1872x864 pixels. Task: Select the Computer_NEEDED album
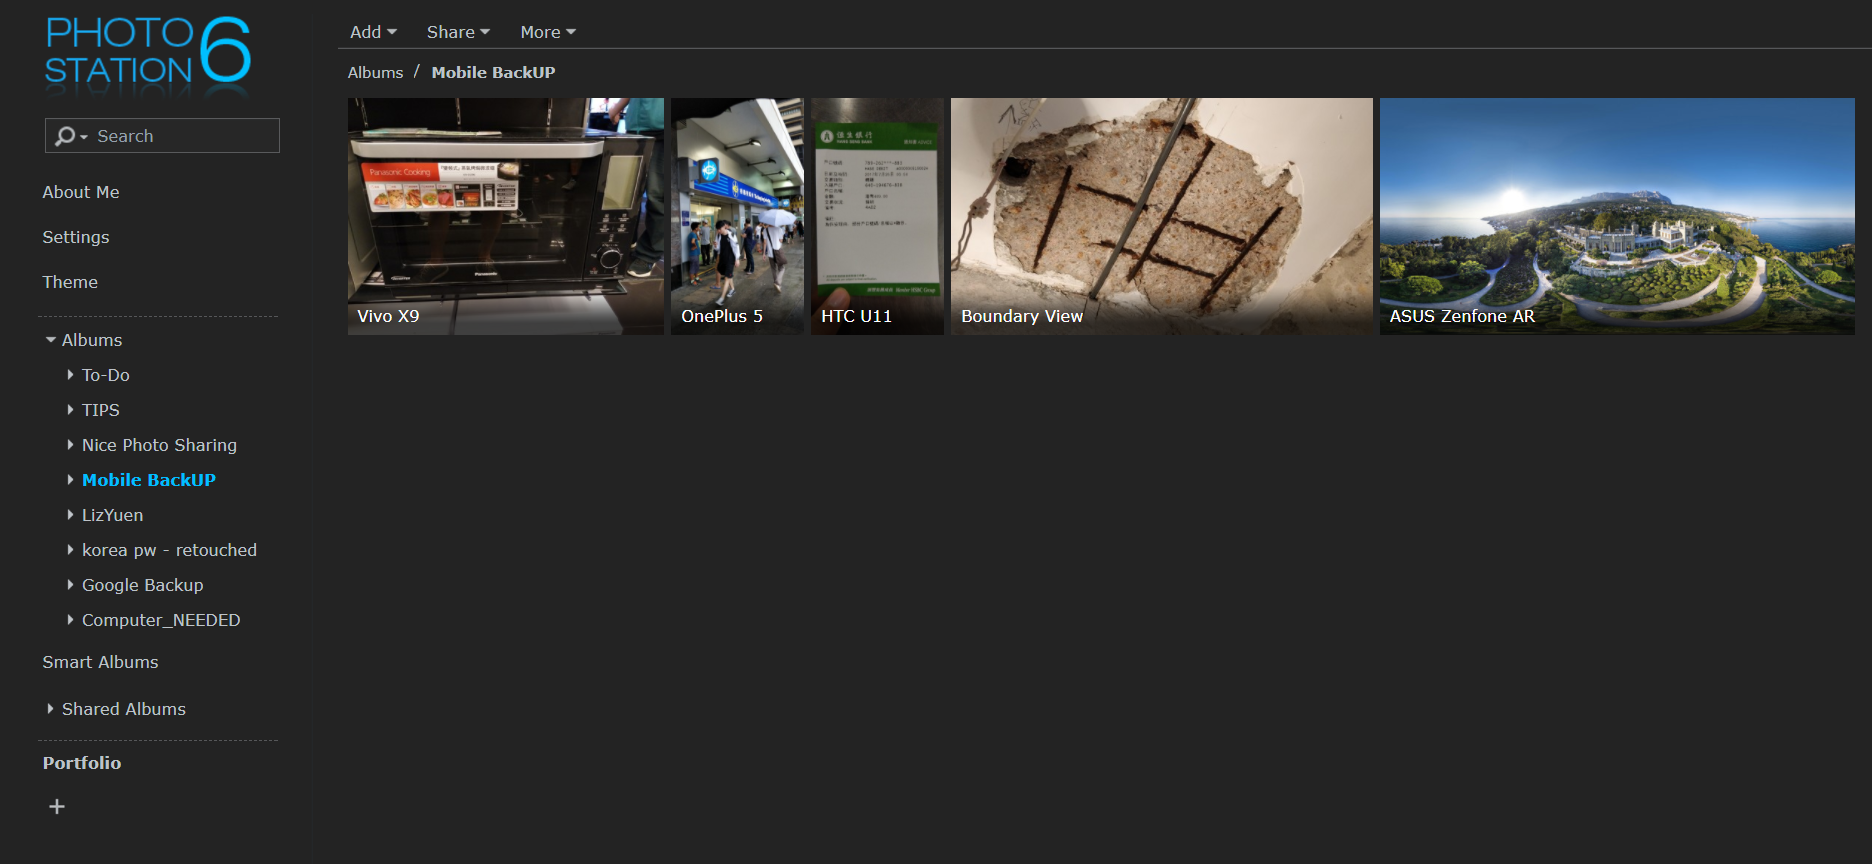click(161, 620)
